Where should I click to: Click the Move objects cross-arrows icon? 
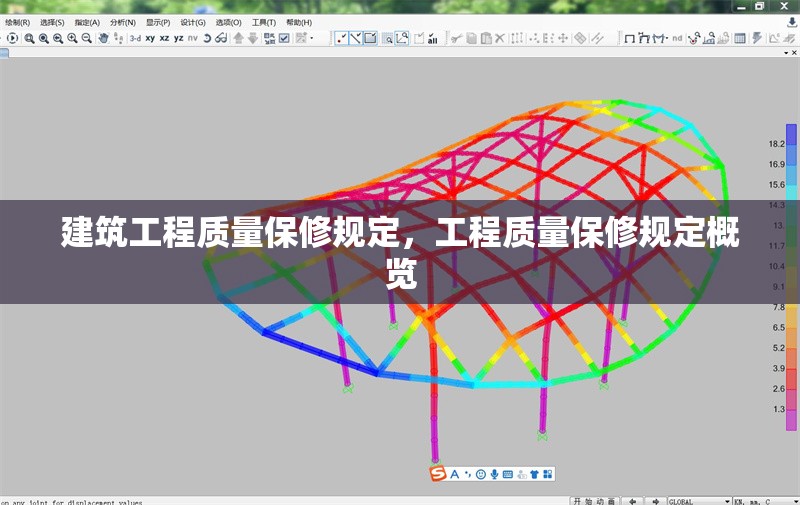[x=563, y=38]
